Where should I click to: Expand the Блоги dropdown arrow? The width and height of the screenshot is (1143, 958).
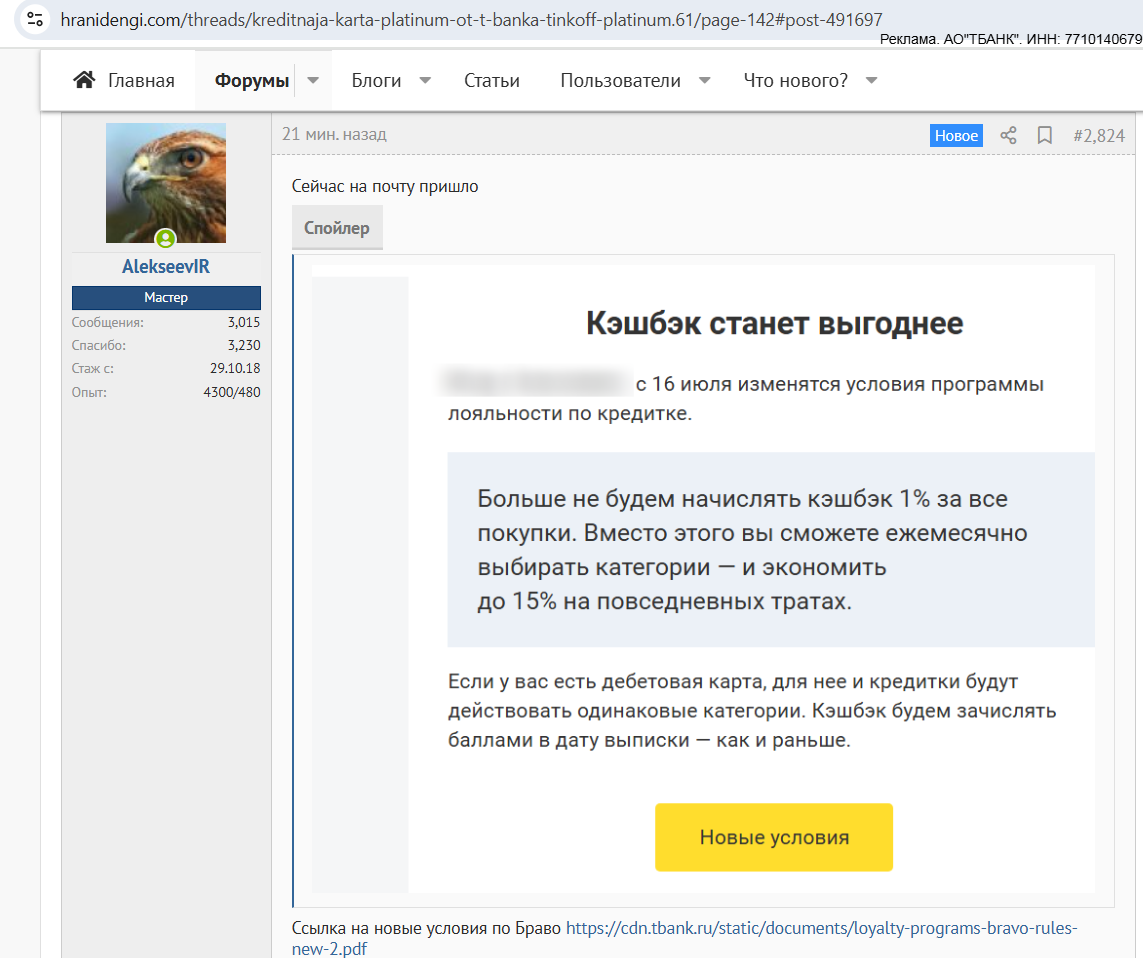[x=425, y=80]
